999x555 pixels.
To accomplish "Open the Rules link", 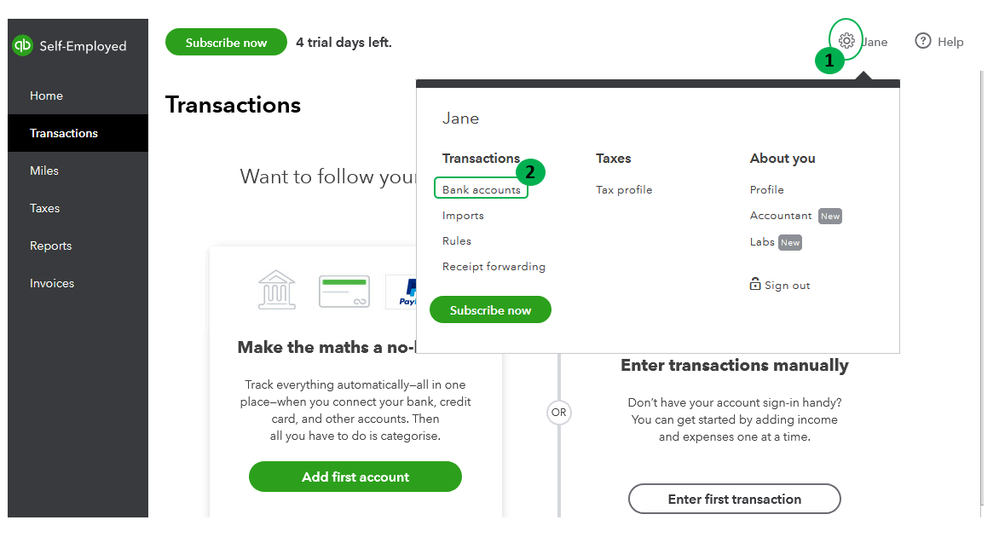I will (457, 241).
